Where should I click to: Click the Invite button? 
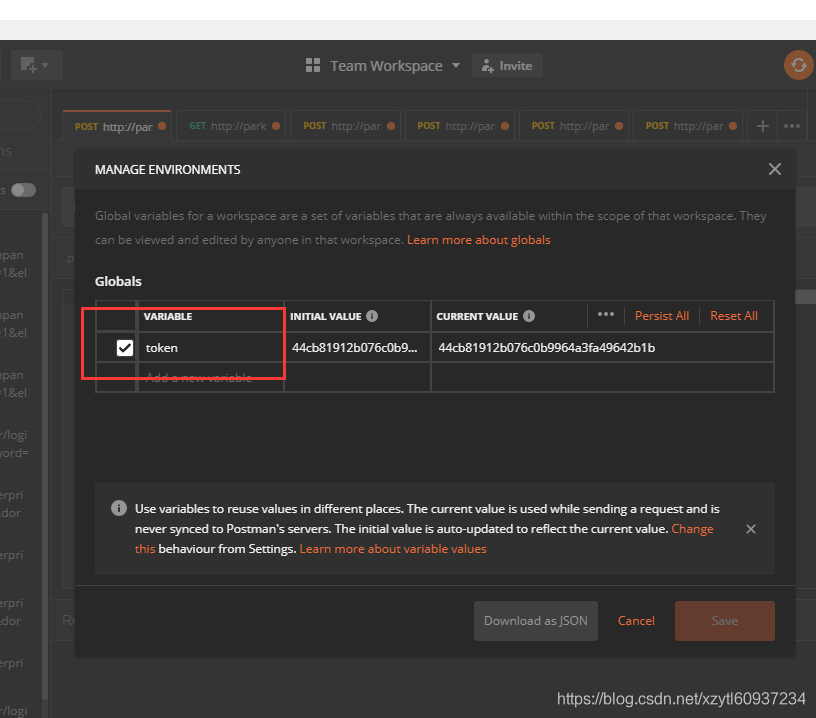click(x=507, y=66)
